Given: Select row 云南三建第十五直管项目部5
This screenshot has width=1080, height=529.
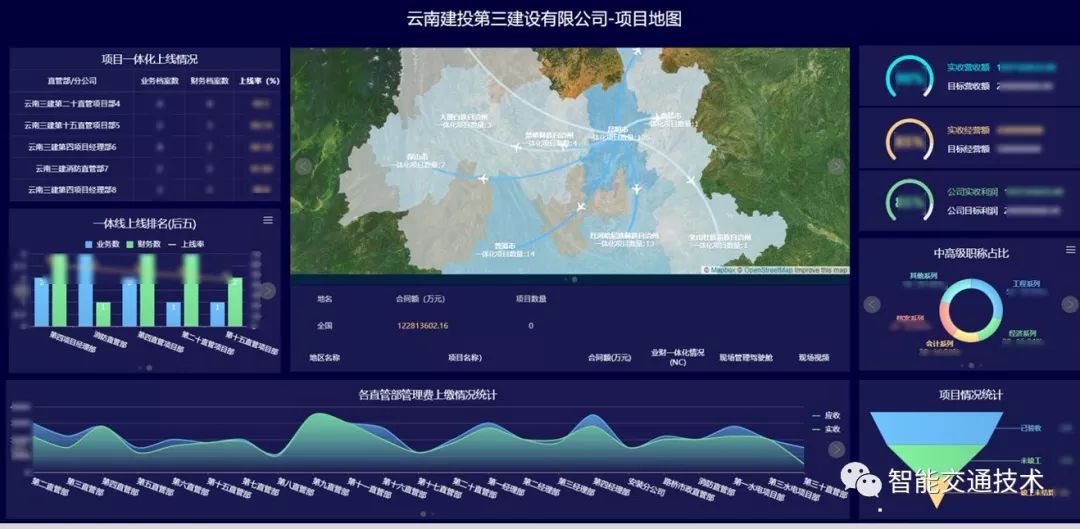Looking at the screenshot, I should pyautogui.click(x=145, y=125).
